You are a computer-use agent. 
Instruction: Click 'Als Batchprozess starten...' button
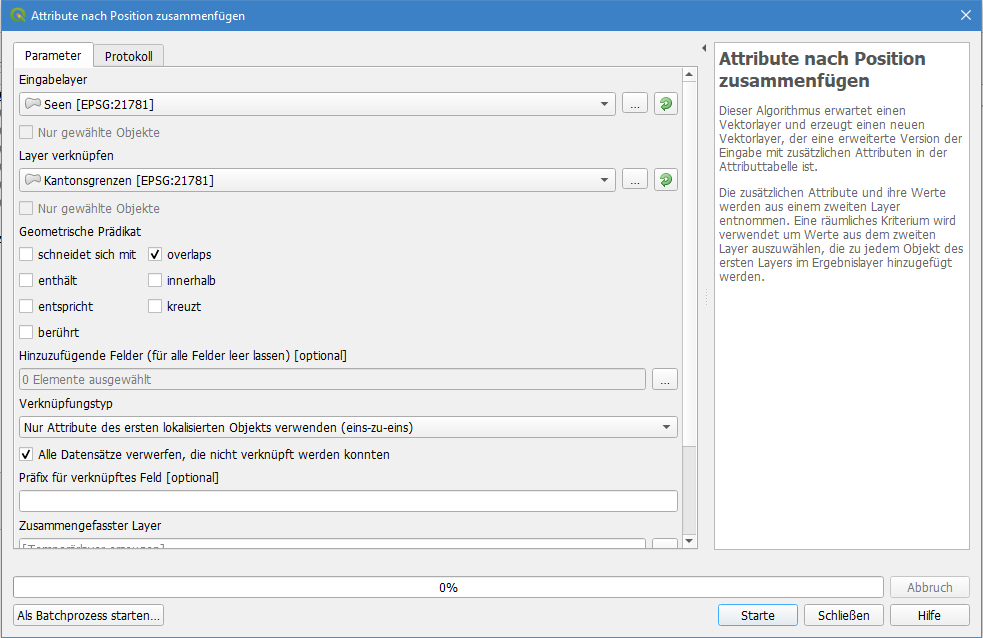point(89,615)
